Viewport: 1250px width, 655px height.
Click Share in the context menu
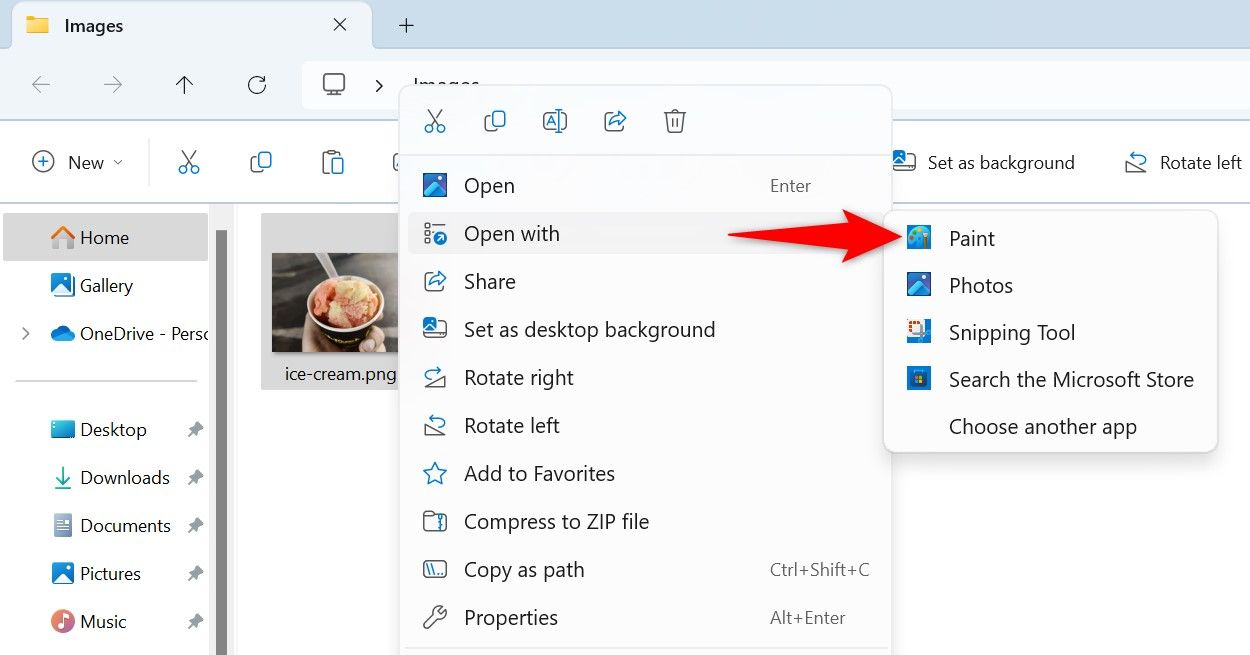click(x=645, y=282)
